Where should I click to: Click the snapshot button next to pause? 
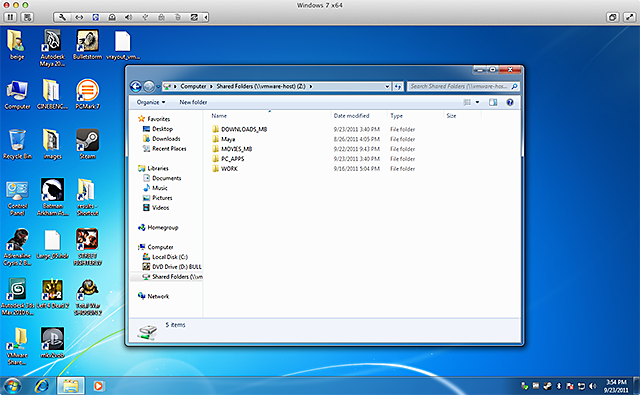(x=27, y=17)
